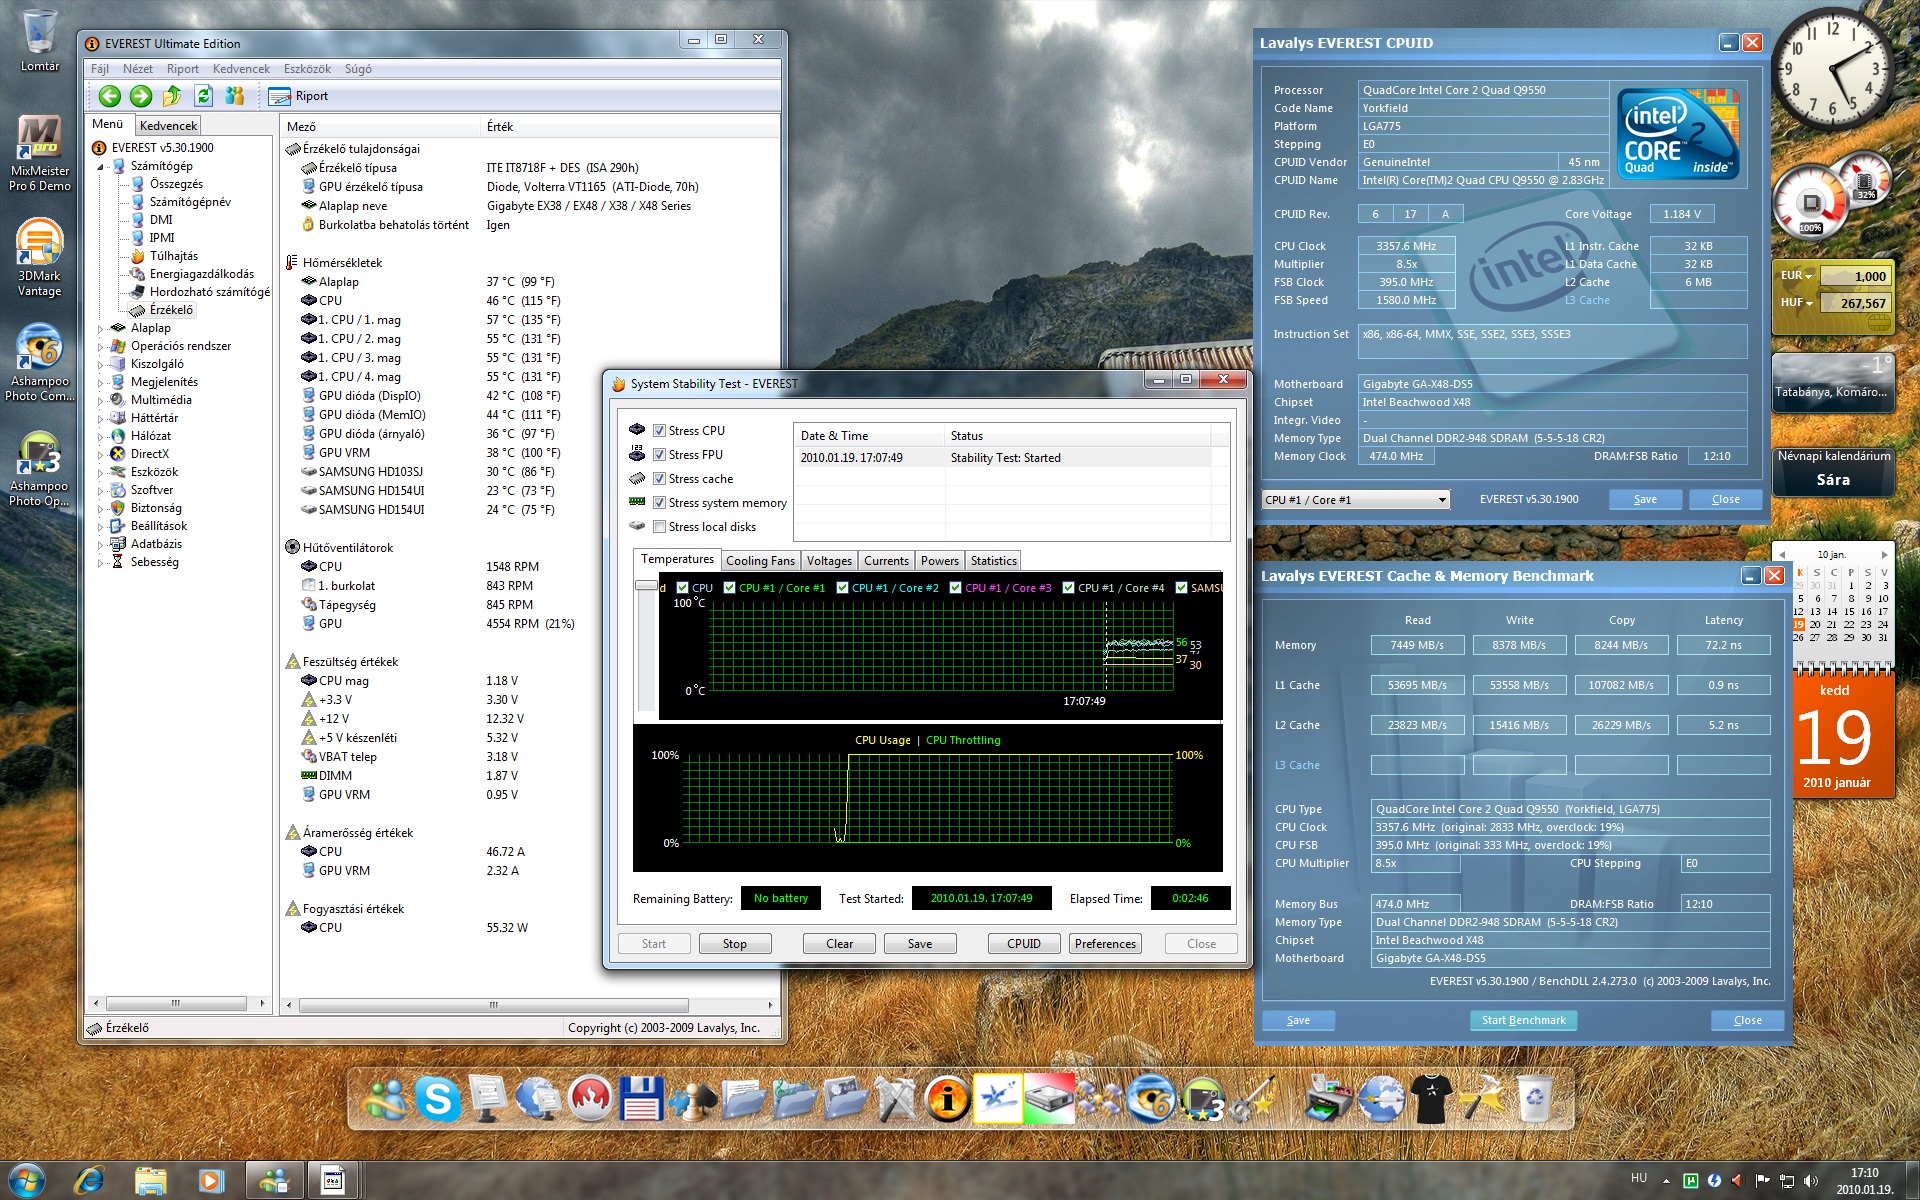Click Save in the EVEREST CPUID window
The height and width of the screenshot is (1200, 1920).
pyautogui.click(x=1645, y=500)
